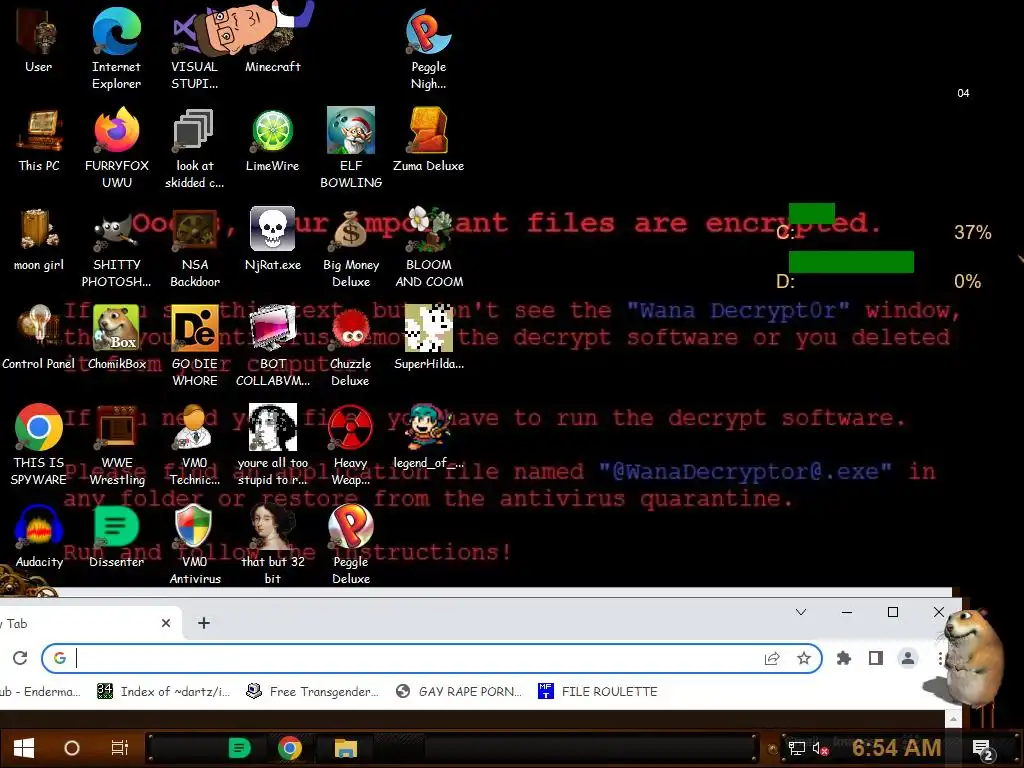Open Cortana search circle on taskbar
The height and width of the screenshot is (768, 1024).
tap(72, 748)
